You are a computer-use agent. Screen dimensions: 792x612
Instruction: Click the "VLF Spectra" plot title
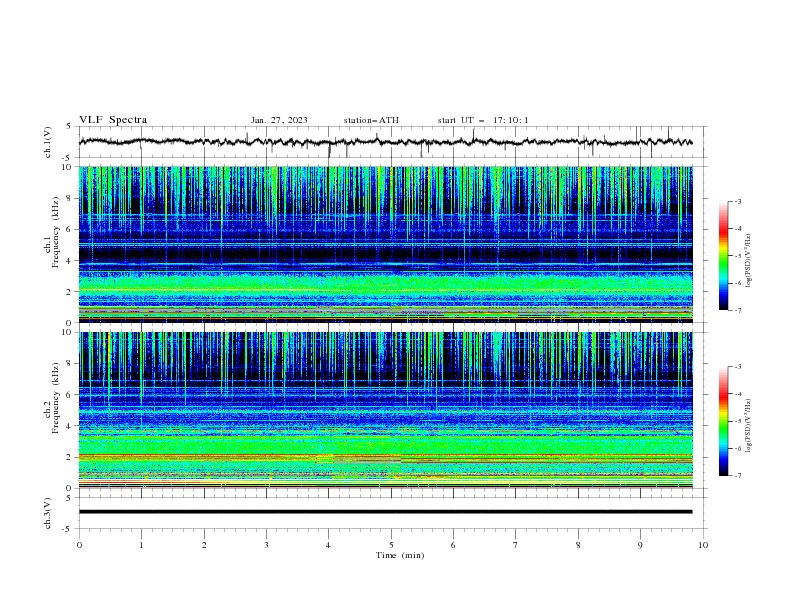[113, 120]
